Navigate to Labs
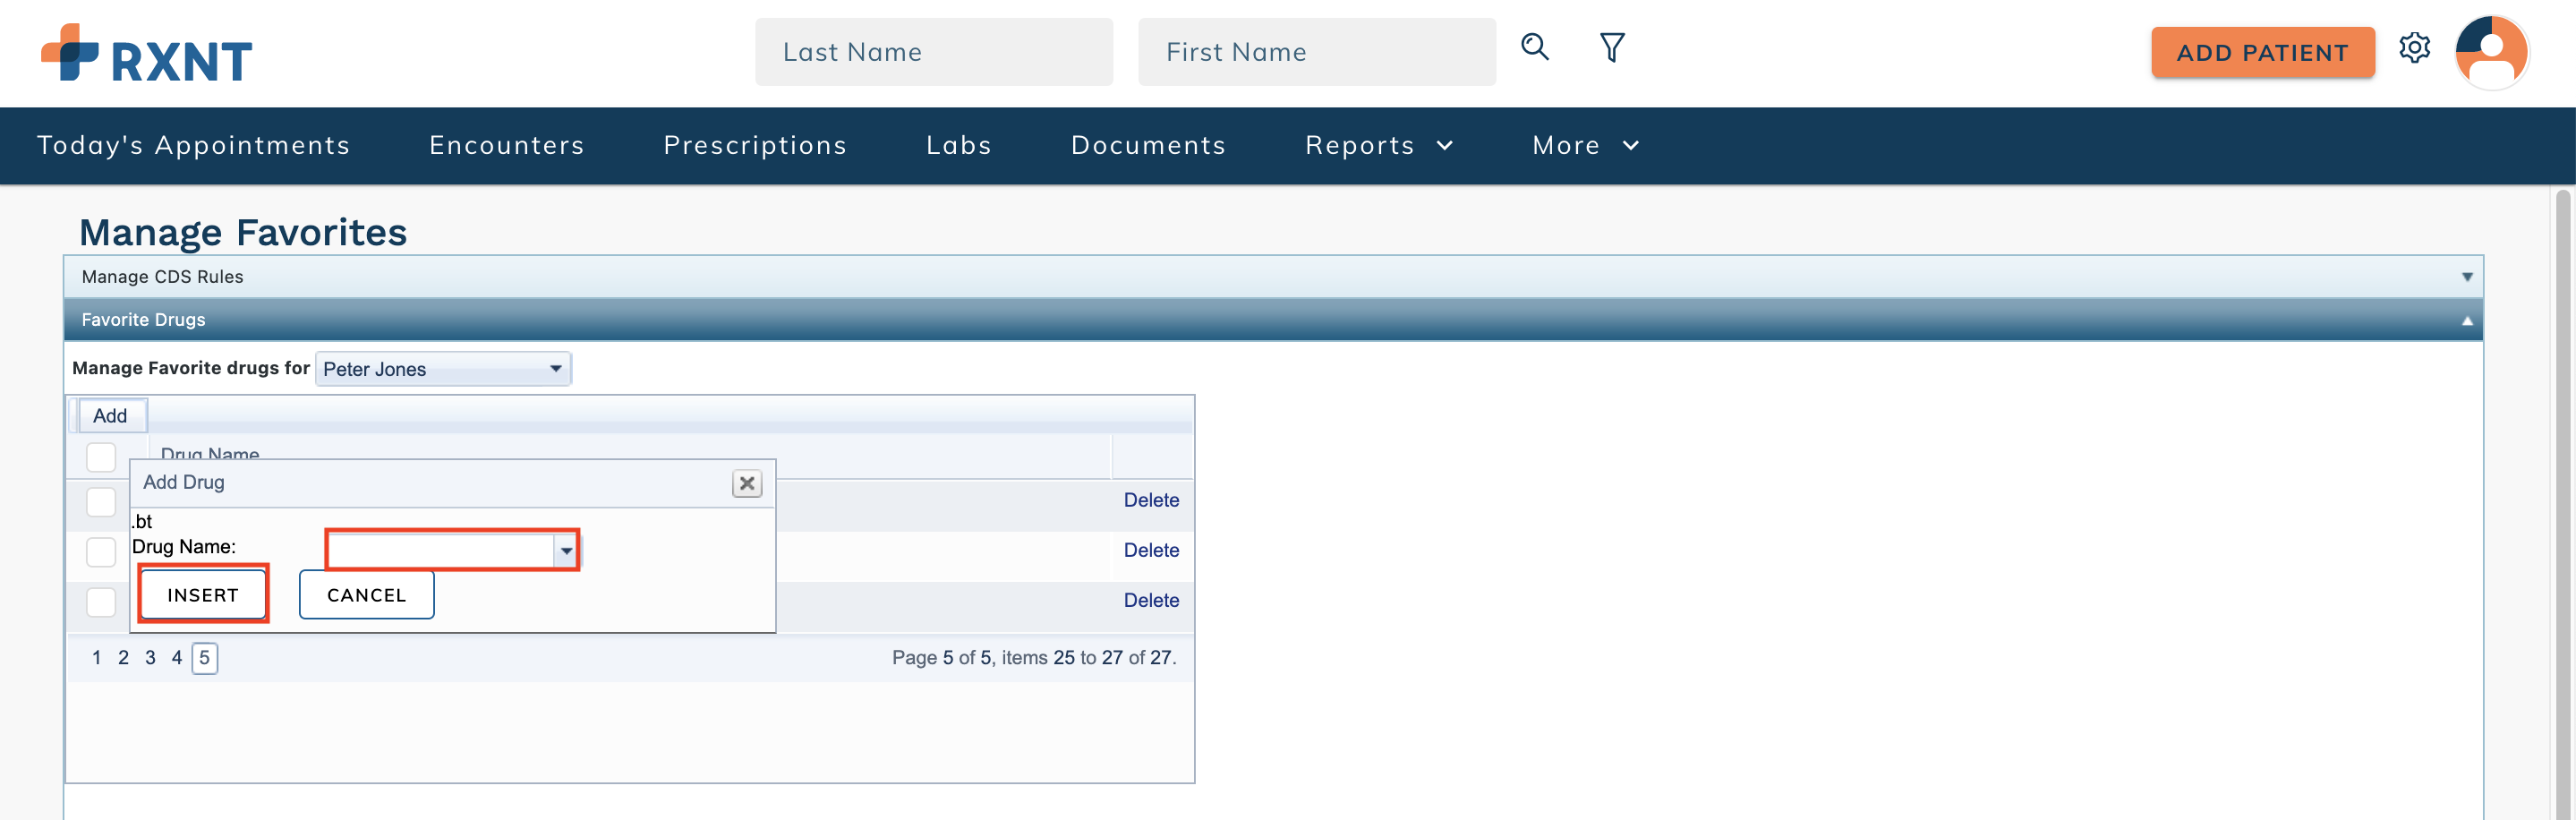This screenshot has height=820, width=2576. pos(959,145)
